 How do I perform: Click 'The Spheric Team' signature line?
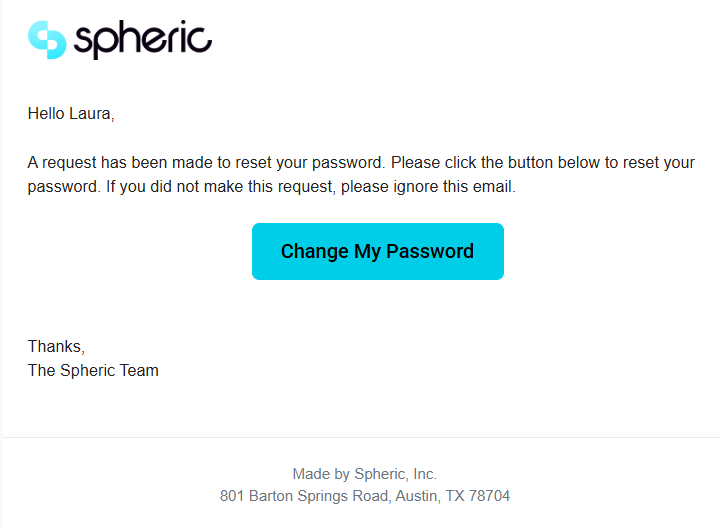coord(93,370)
